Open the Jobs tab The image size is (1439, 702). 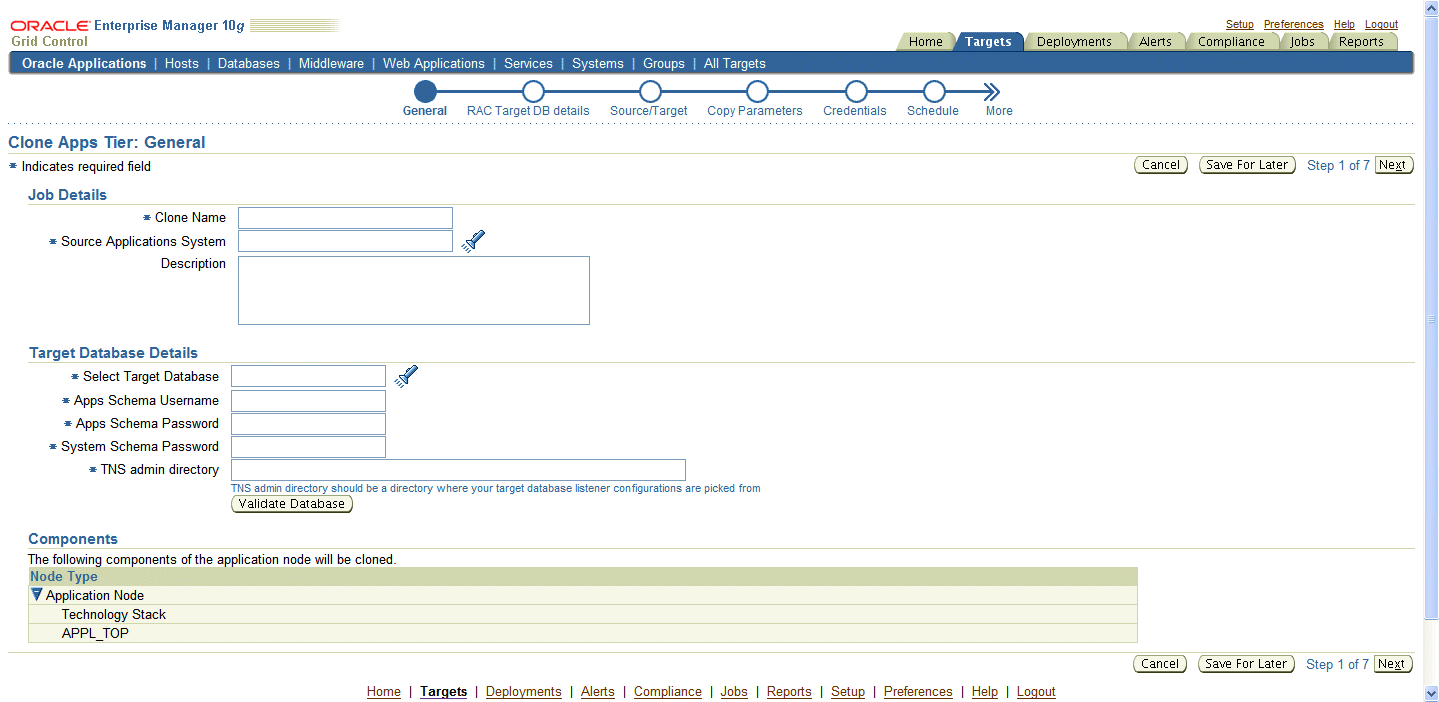pos(1302,41)
